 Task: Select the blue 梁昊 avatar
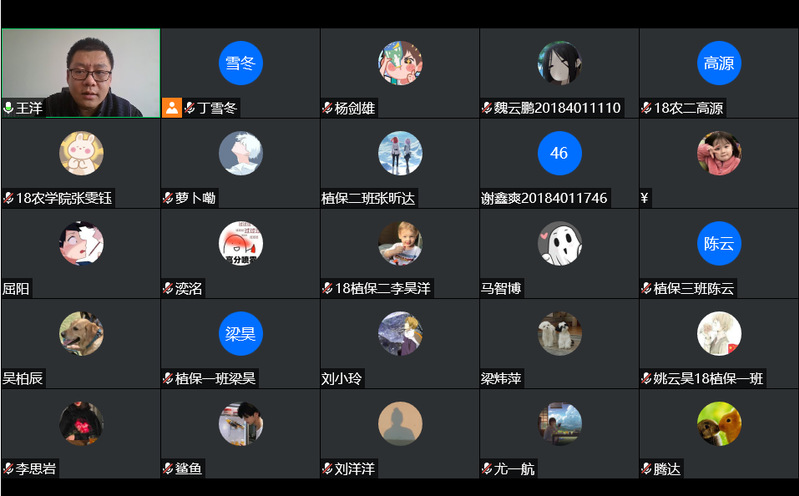click(241, 333)
